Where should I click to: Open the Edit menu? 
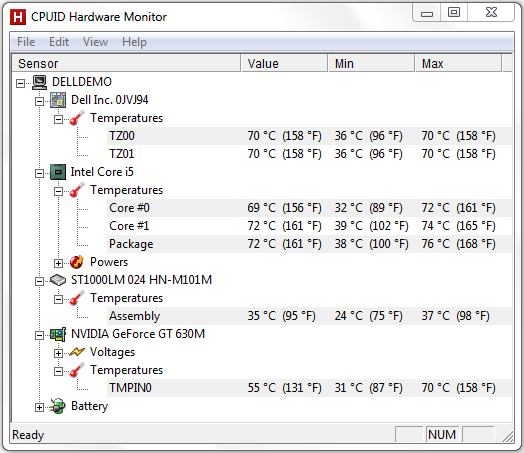point(59,42)
